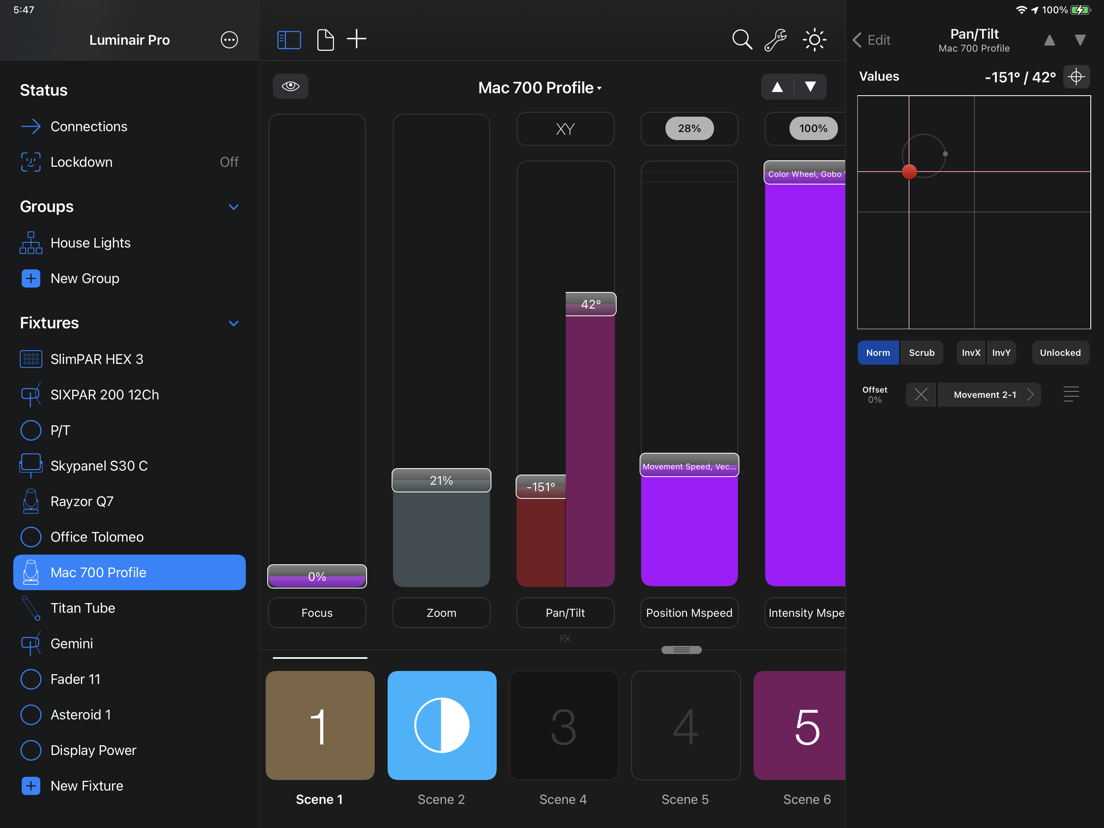This screenshot has width=1104, height=828.
Task: Collapse the Fixtures section chevron
Action: coord(234,323)
